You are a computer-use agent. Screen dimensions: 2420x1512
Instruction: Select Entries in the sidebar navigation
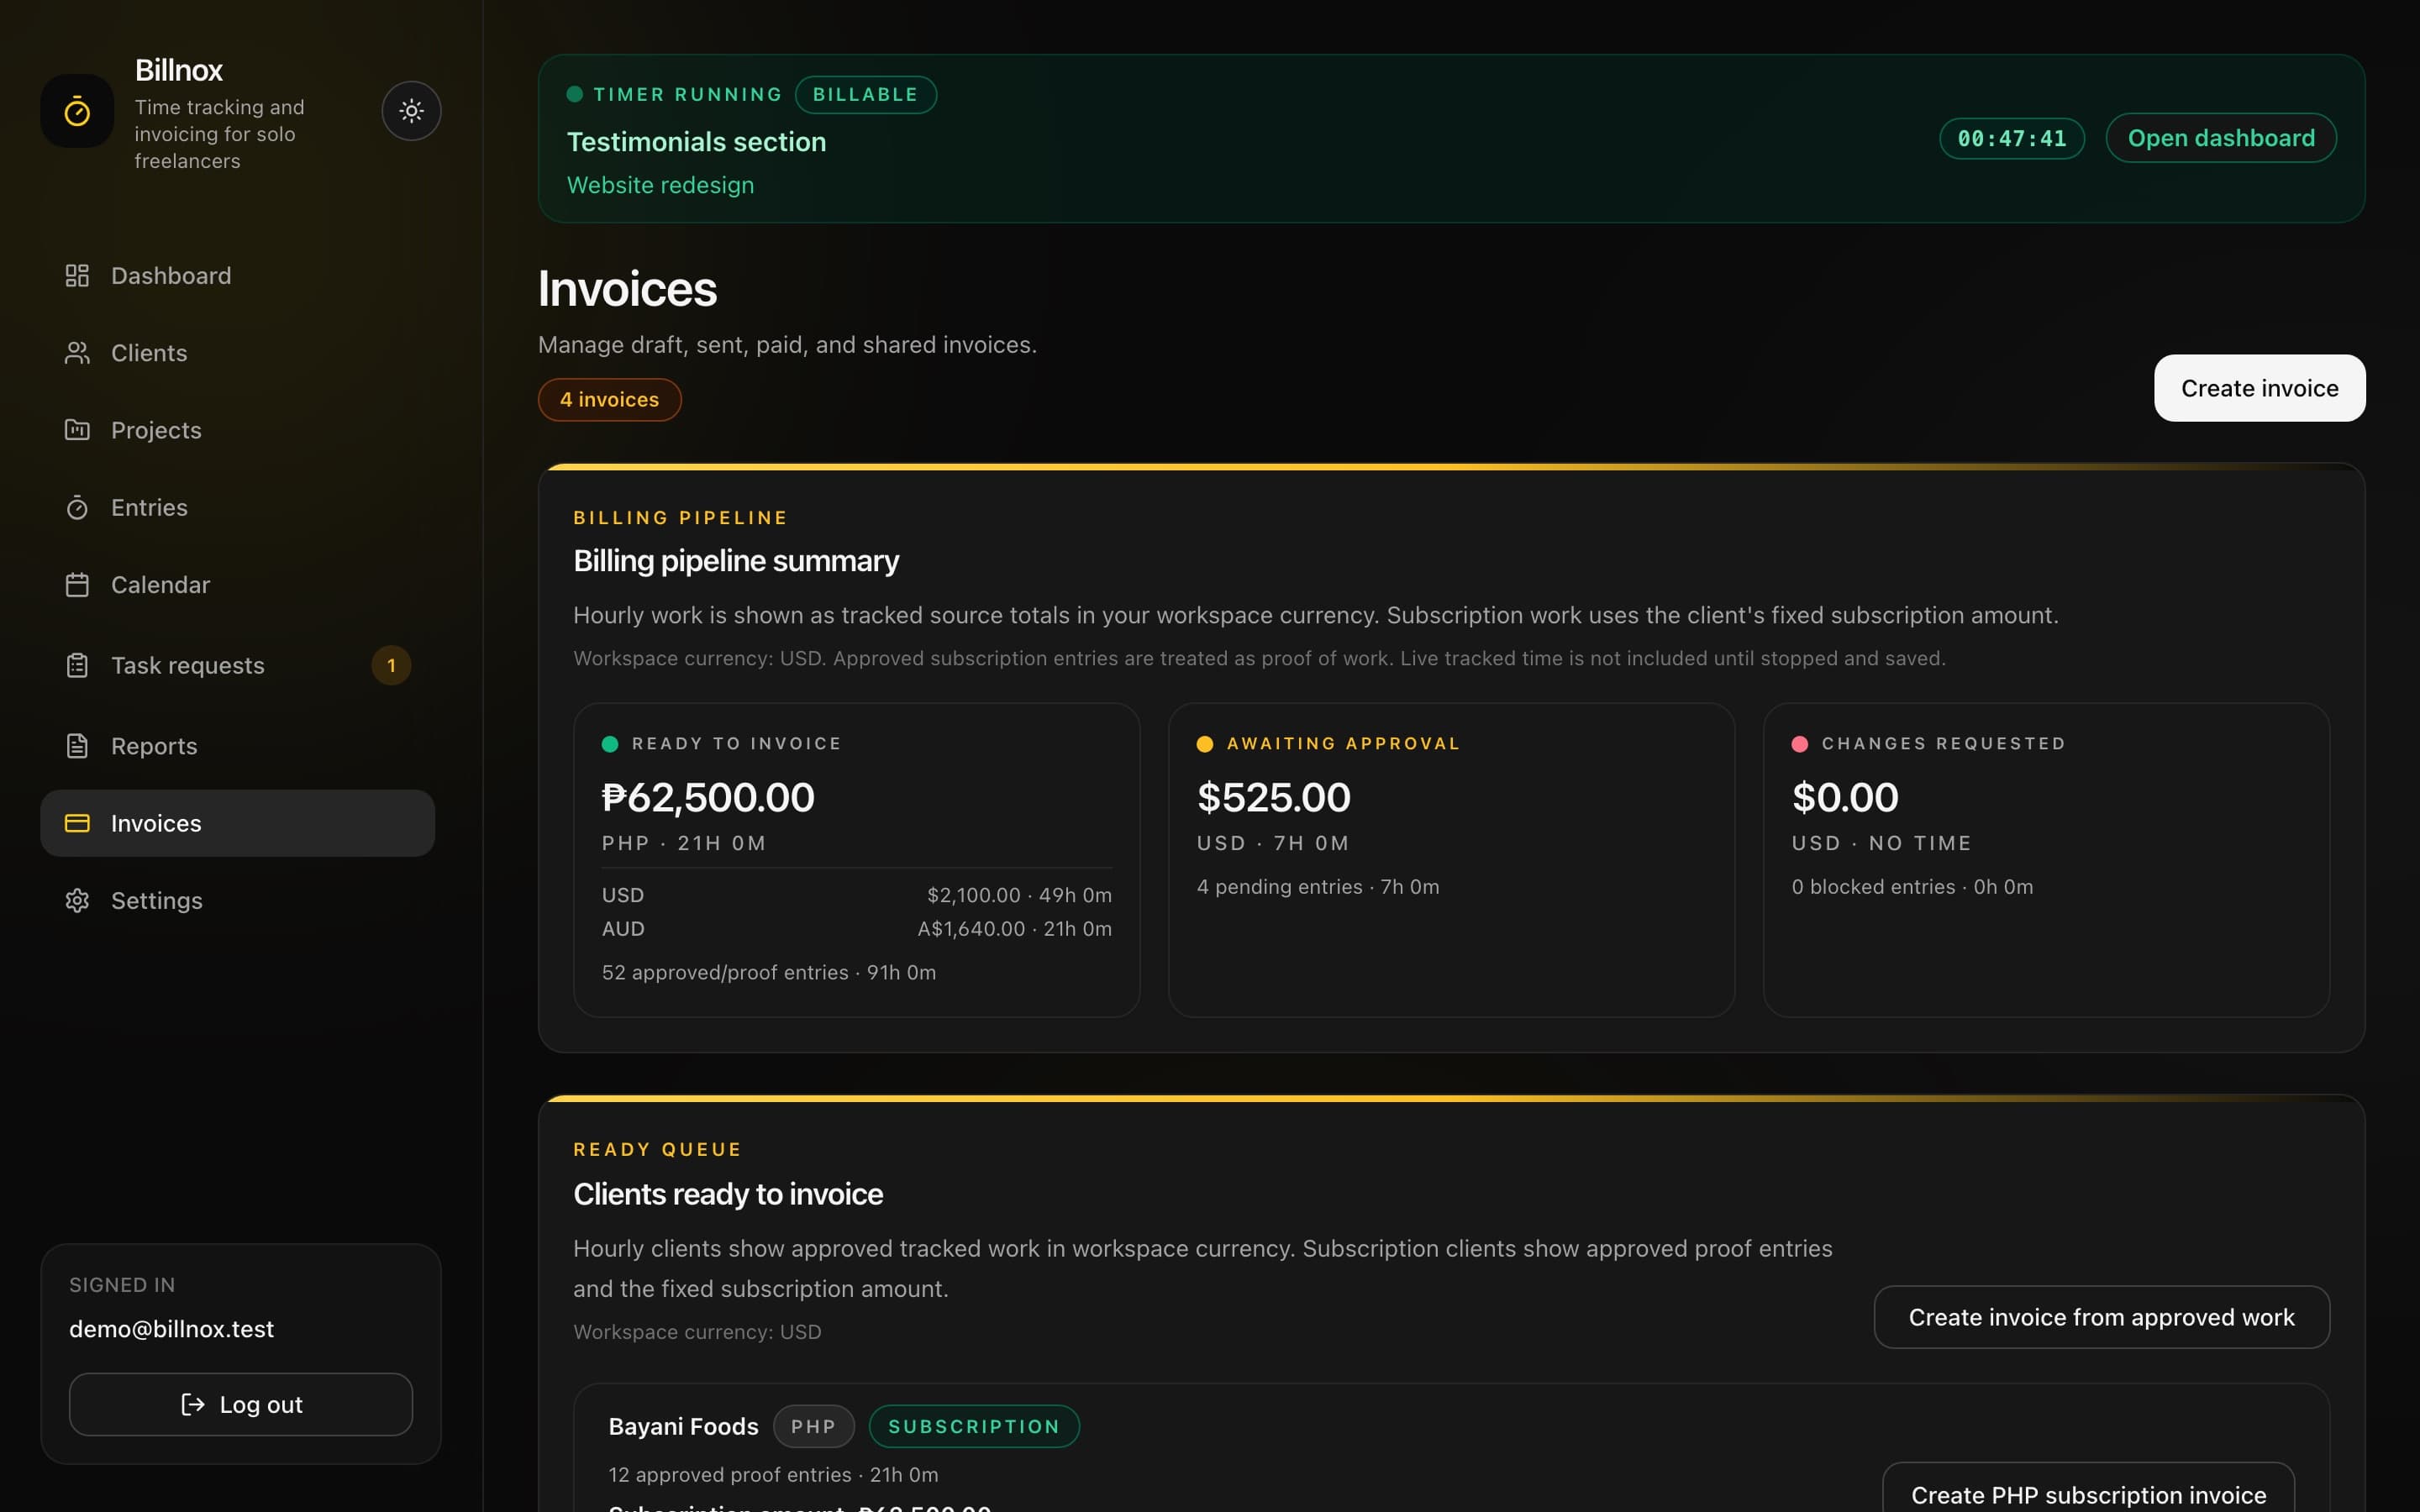tap(237, 507)
